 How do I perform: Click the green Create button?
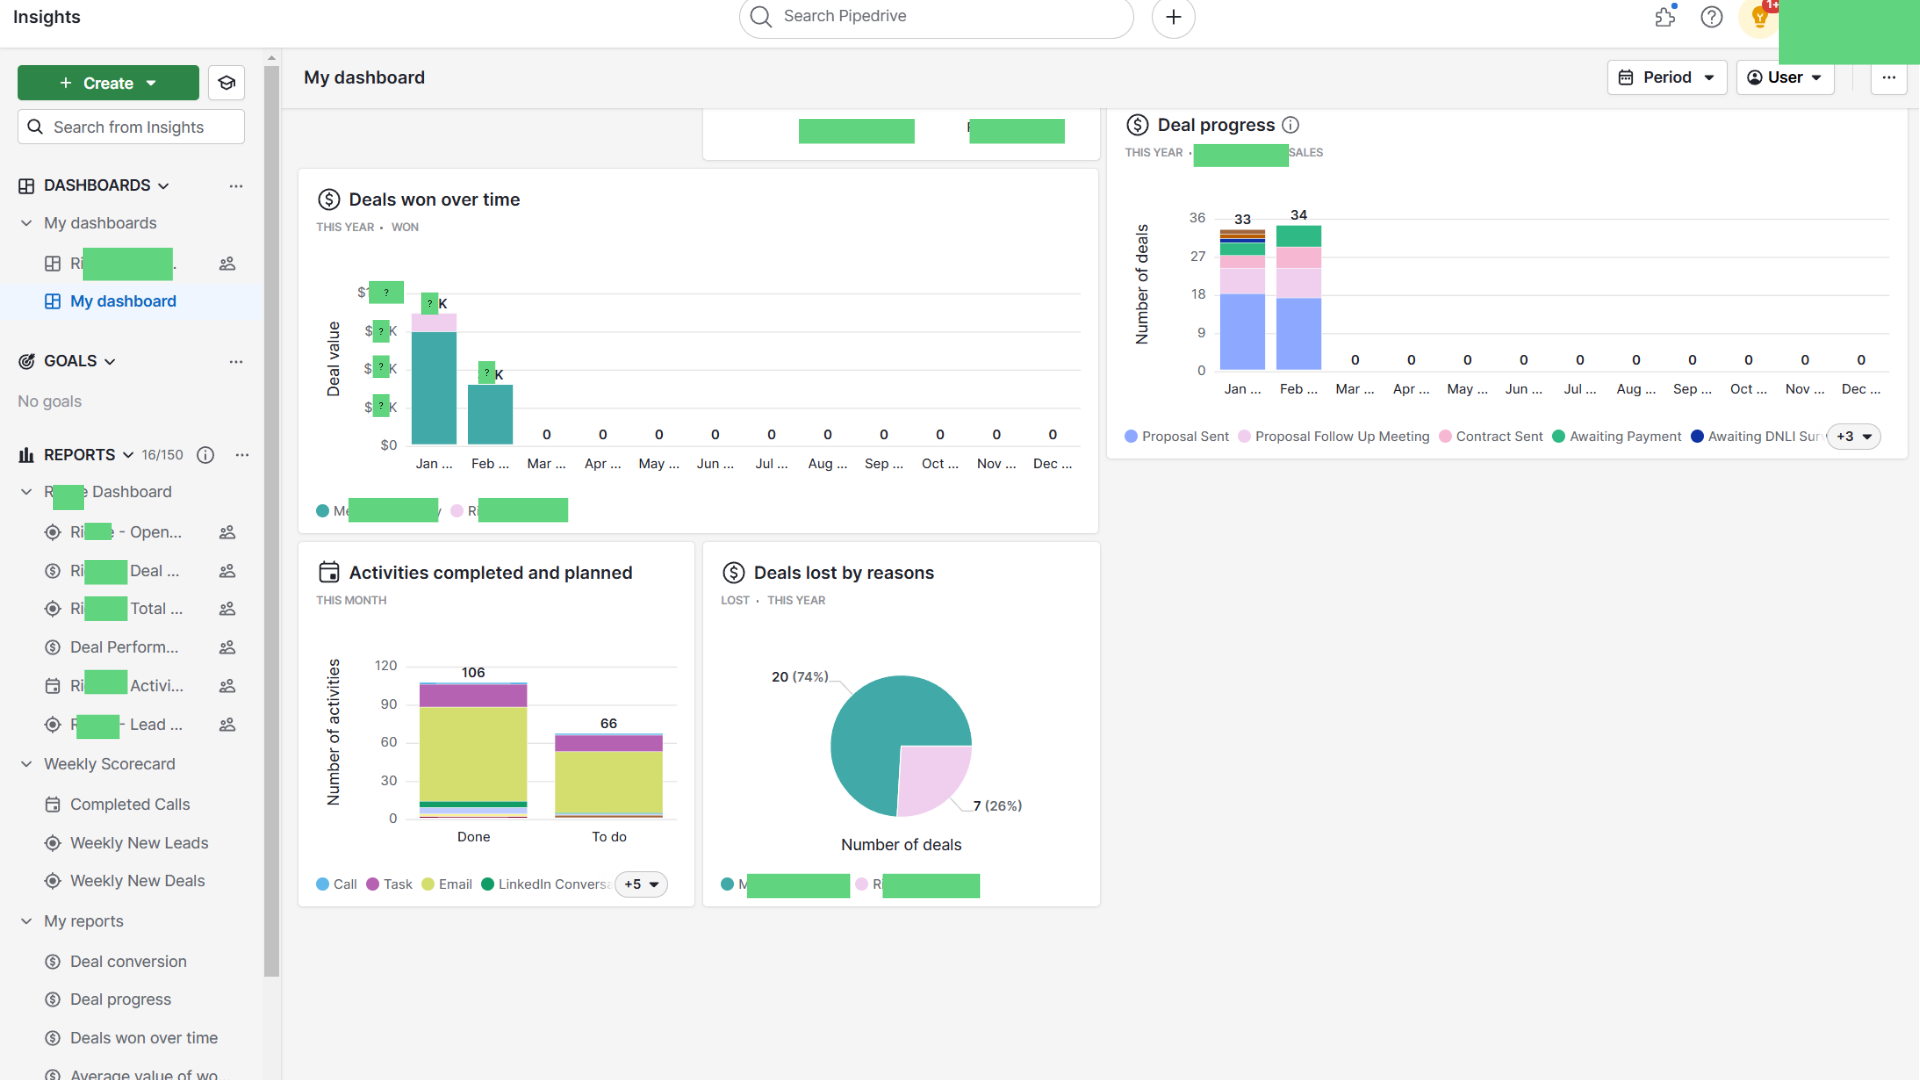click(108, 83)
